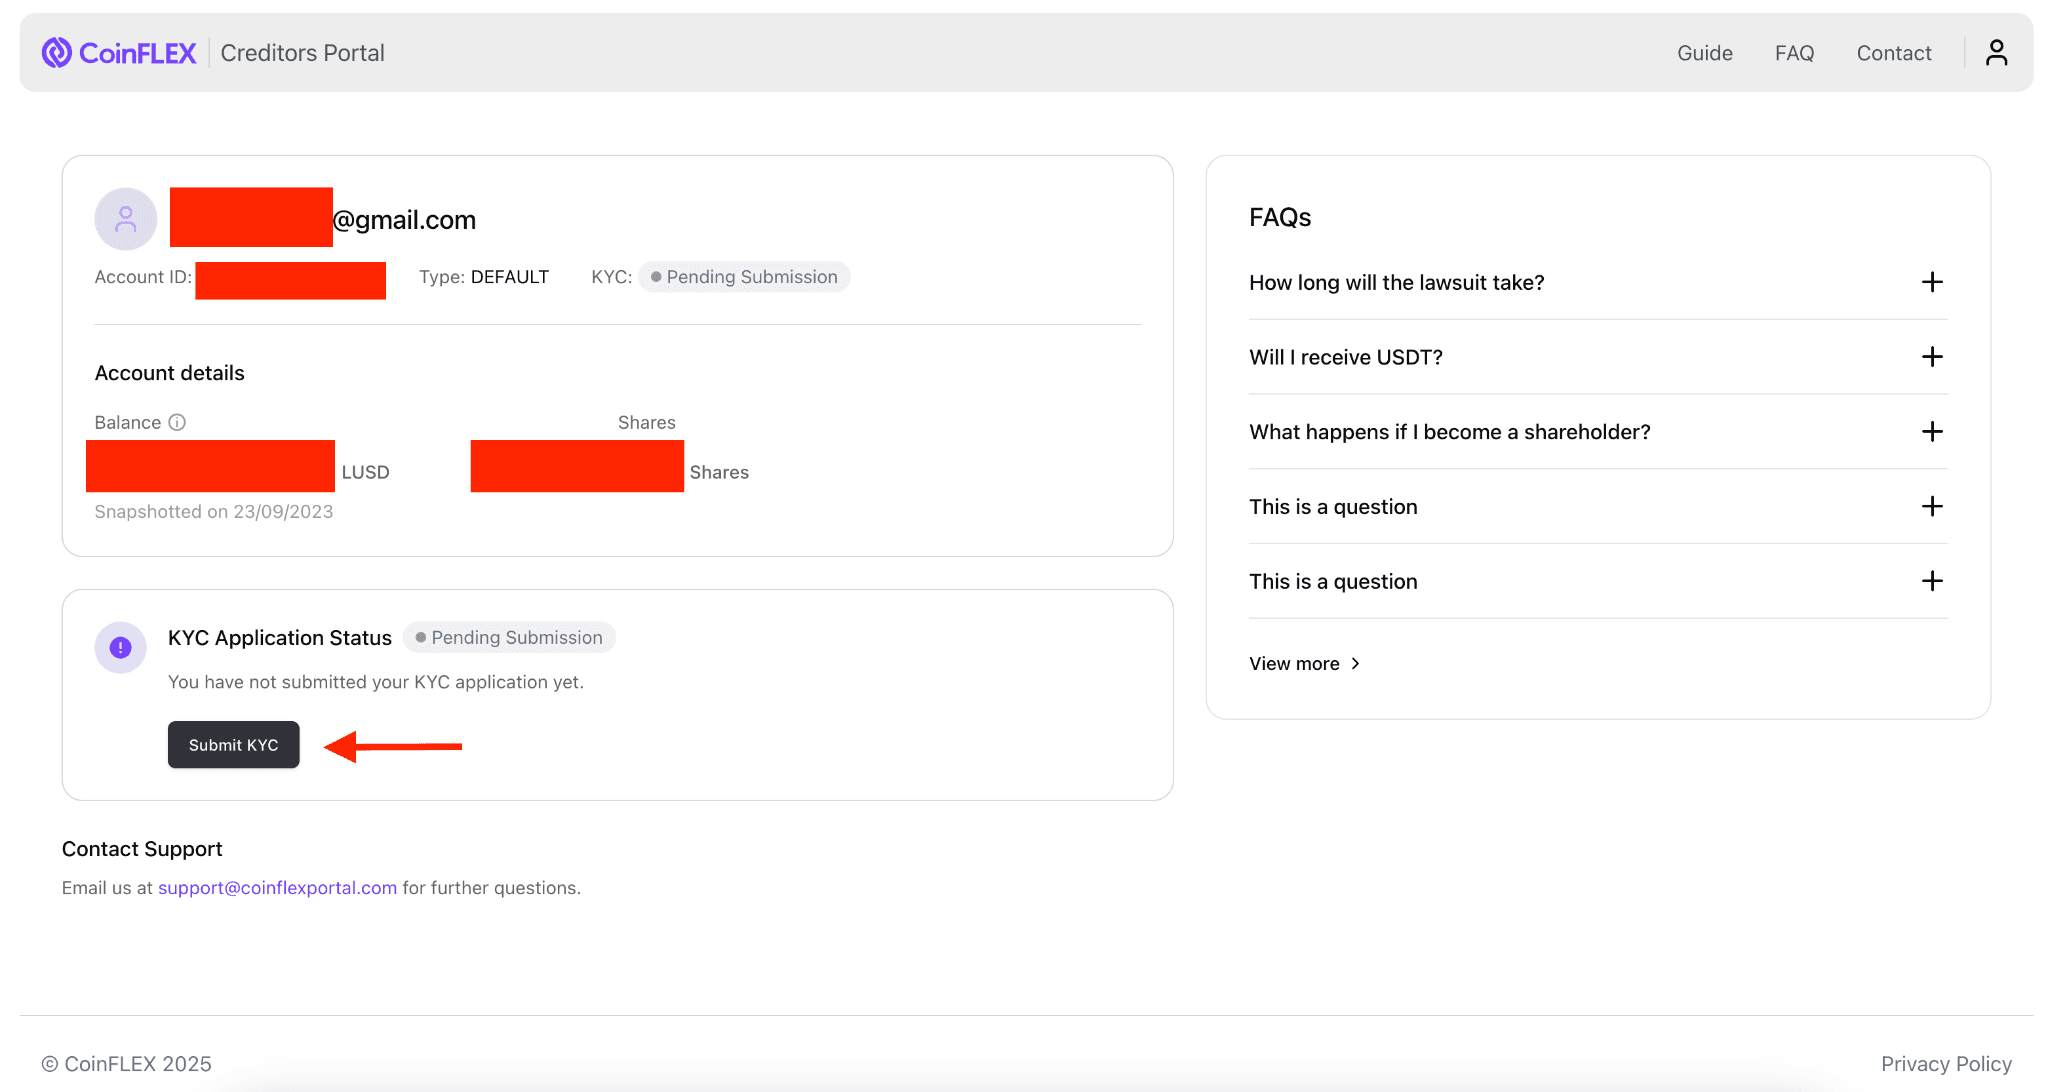
Task: Click the account avatar icon beside email
Action: (x=126, y=219)
